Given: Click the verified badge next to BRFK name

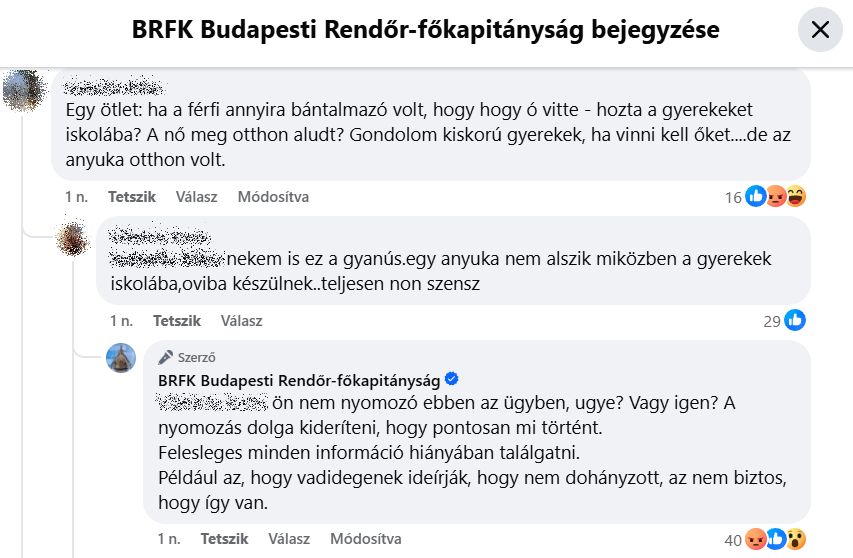Looking at the screenshot, I should pyautogui.click(x=452, y=379).
